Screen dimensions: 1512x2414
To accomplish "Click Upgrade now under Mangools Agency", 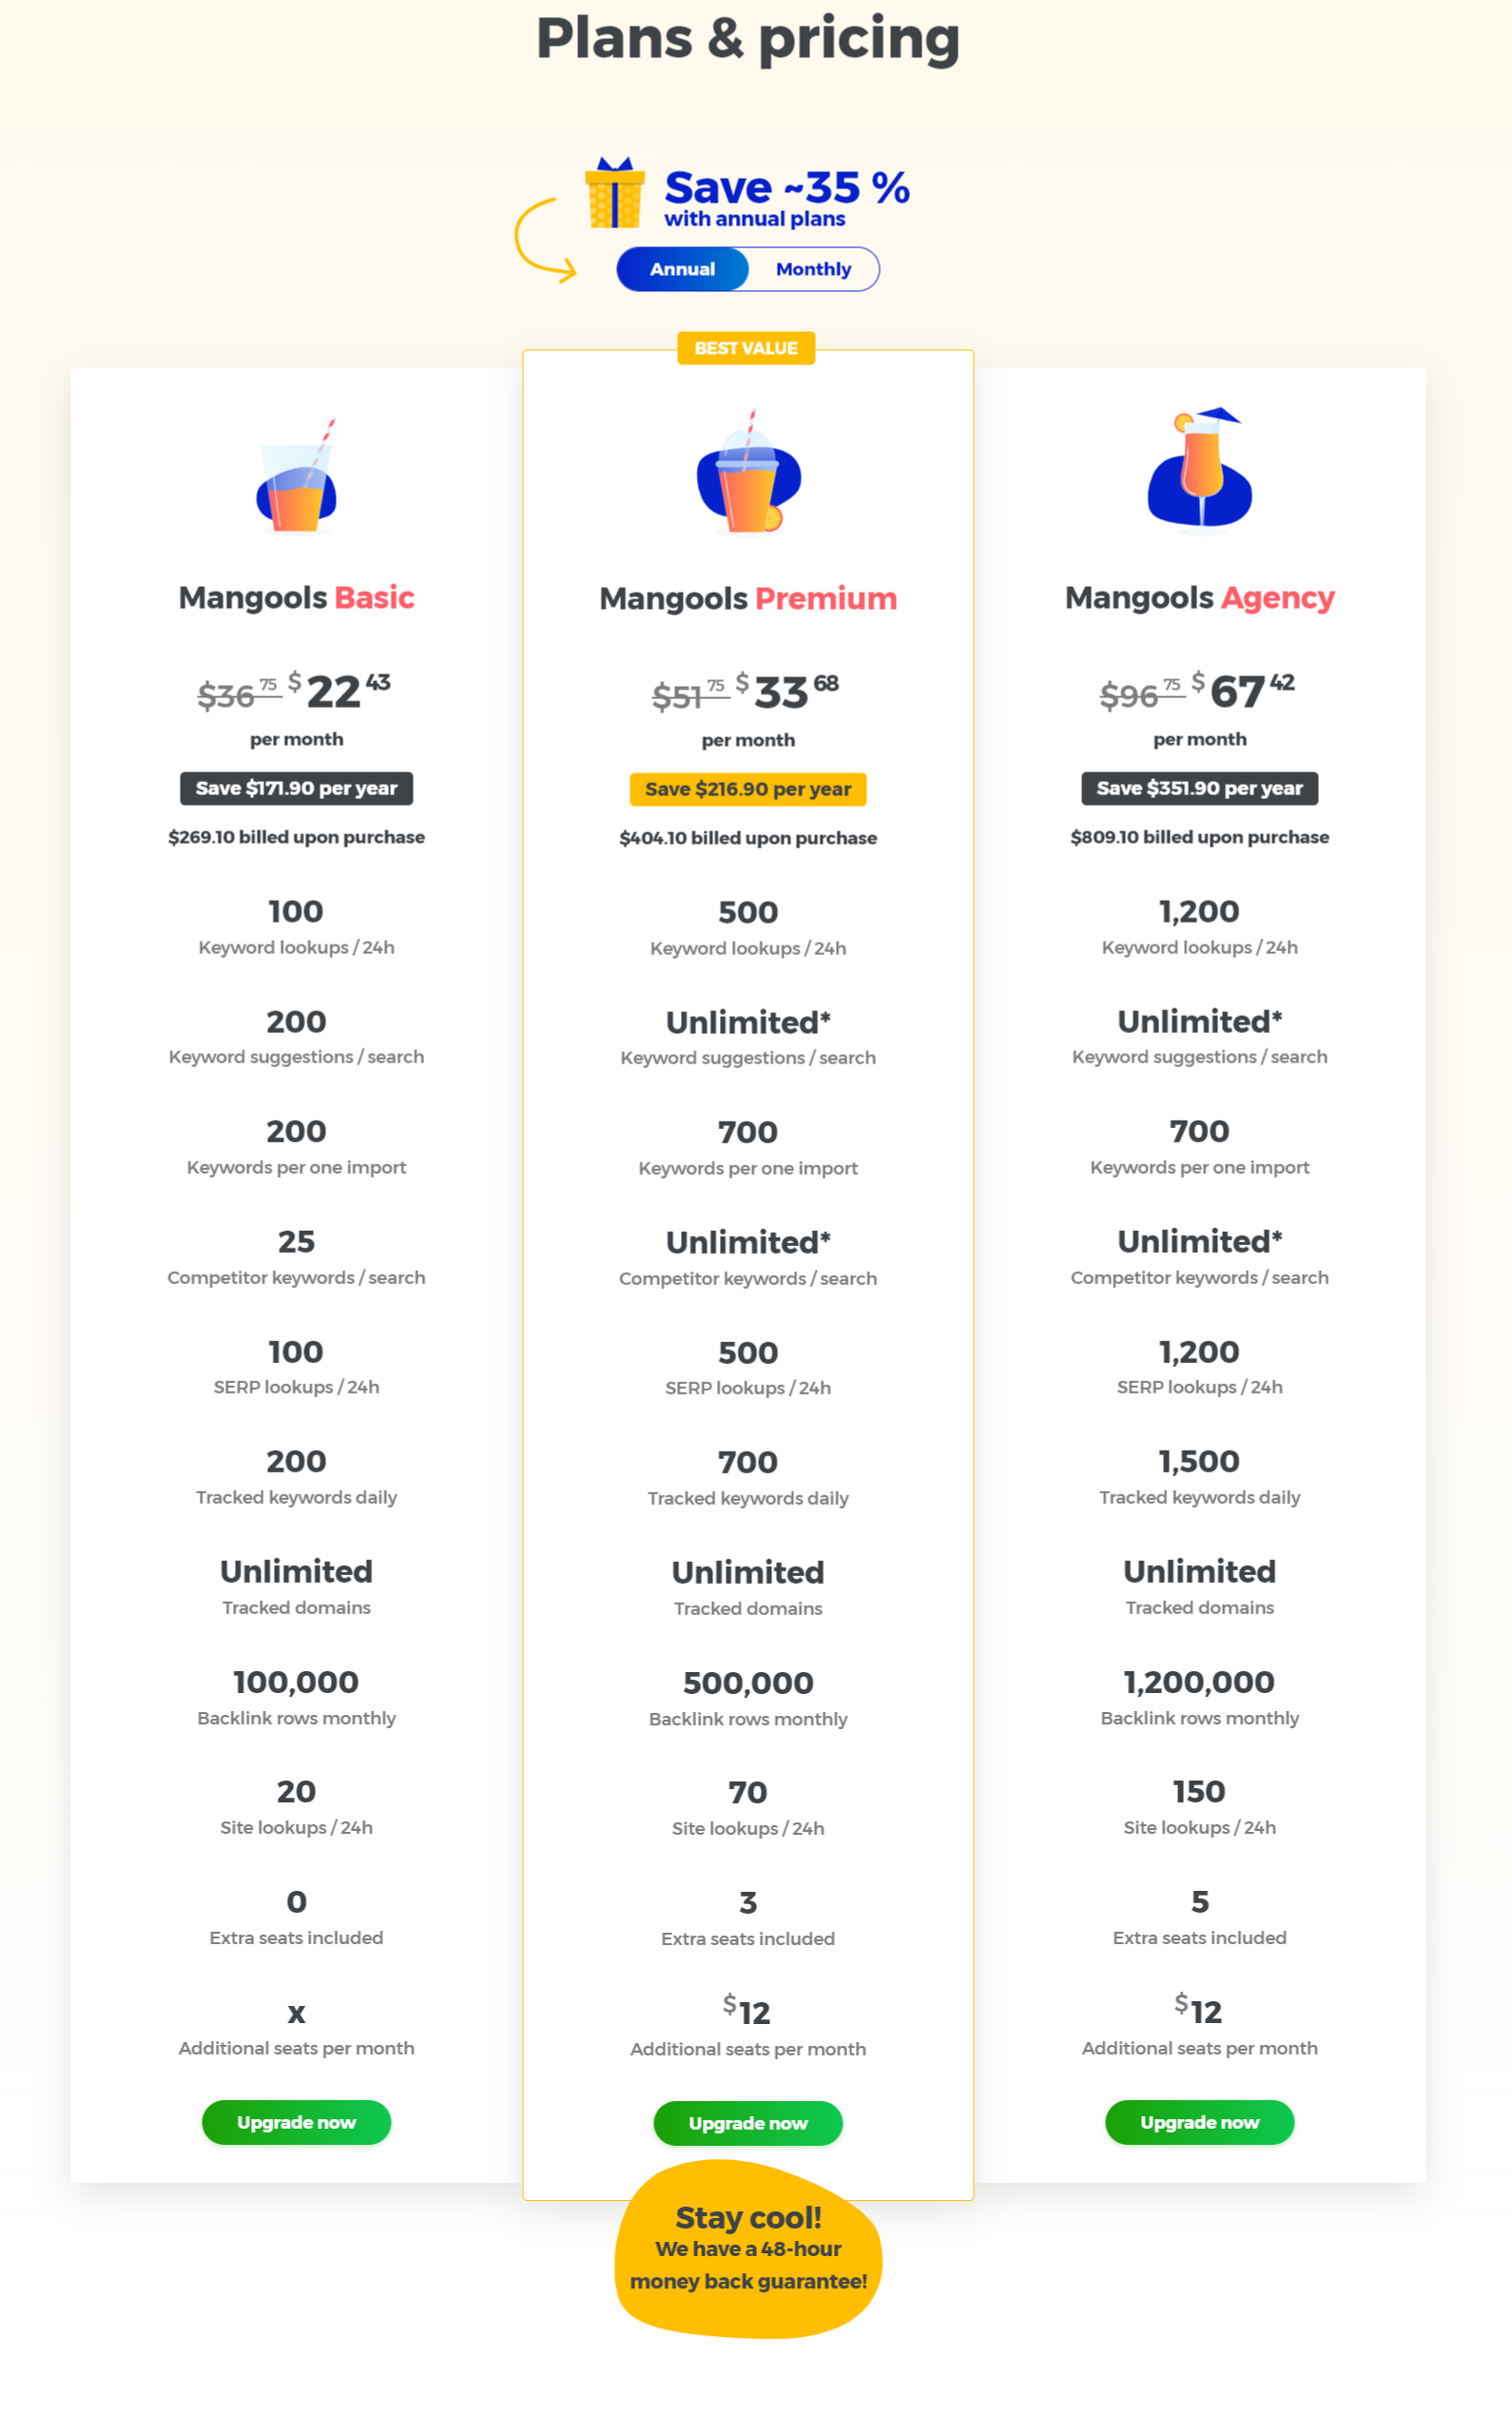I will 1199,2122.
